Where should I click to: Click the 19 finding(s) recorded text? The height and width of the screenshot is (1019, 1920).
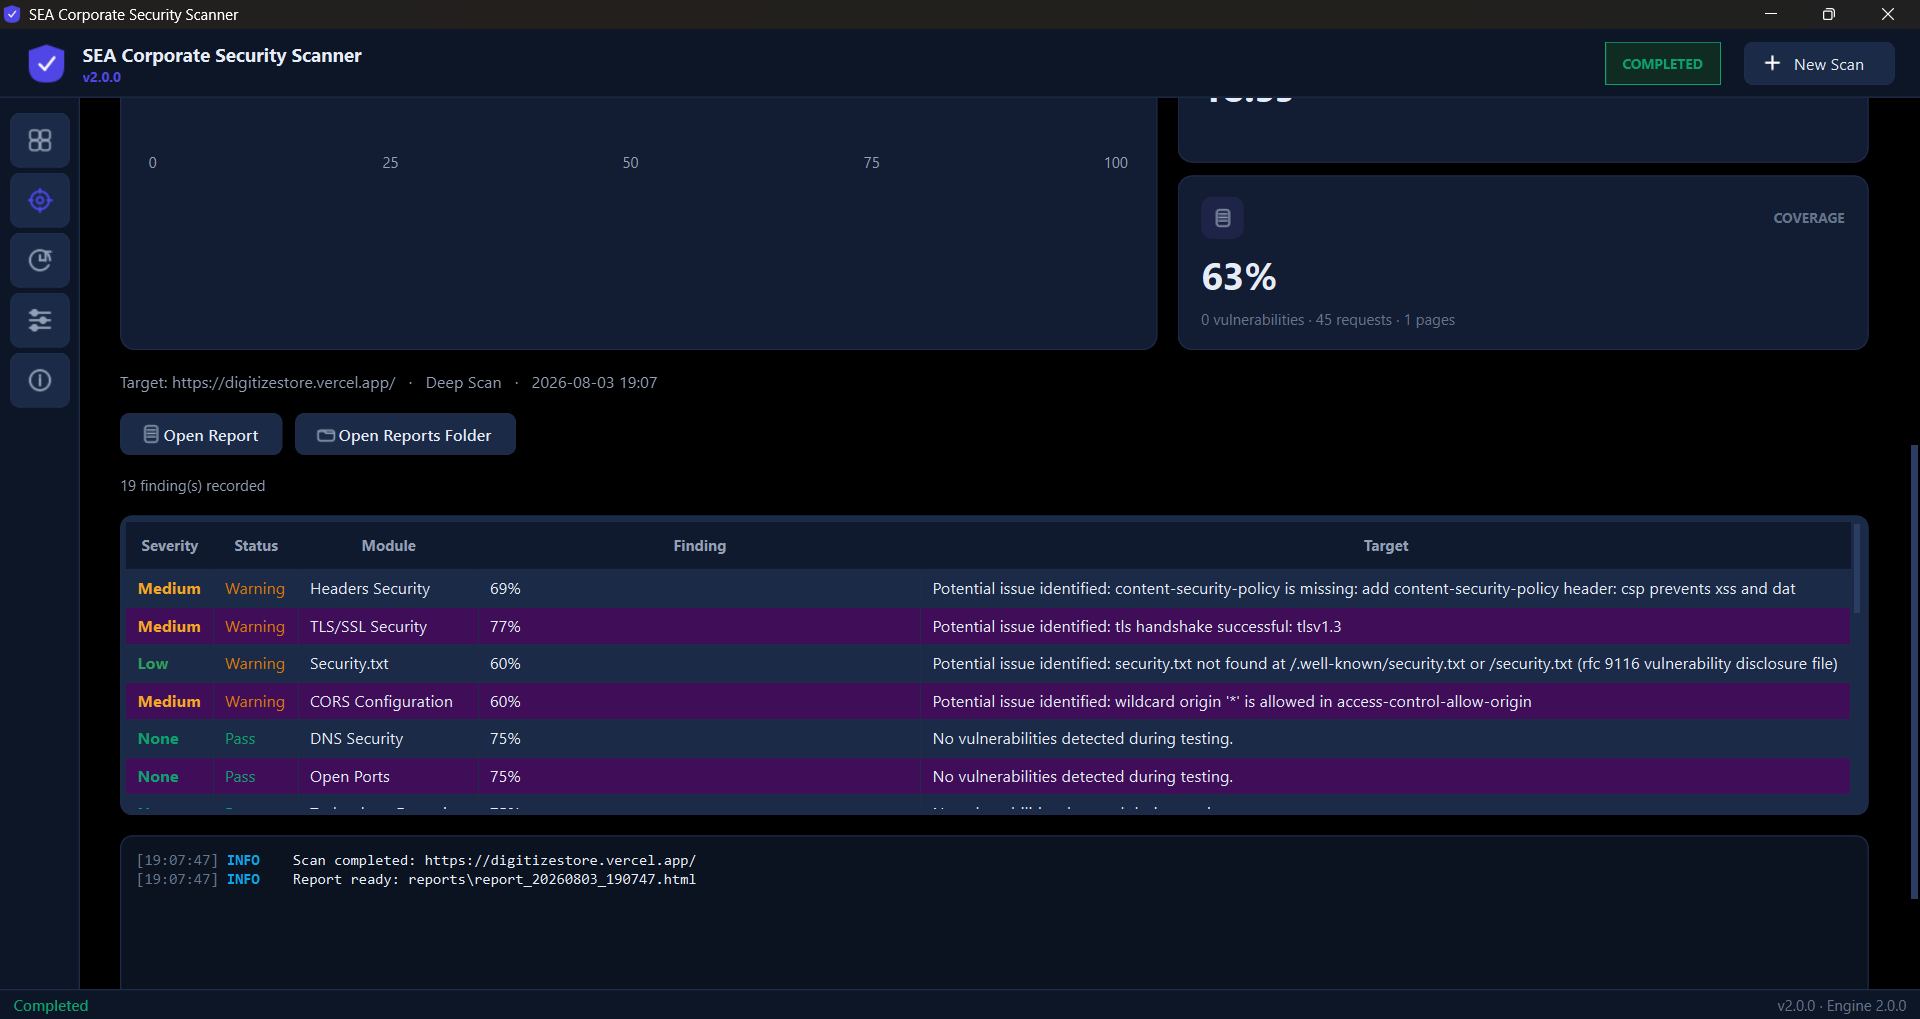[193, 486]
